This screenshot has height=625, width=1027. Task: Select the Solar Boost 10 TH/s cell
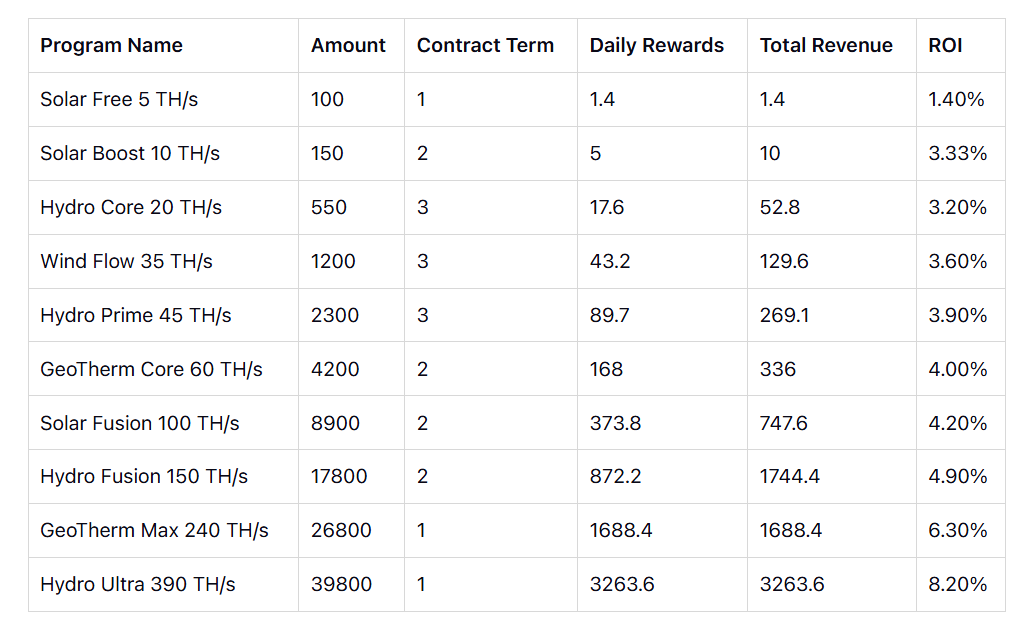click(x=130, y=154)
